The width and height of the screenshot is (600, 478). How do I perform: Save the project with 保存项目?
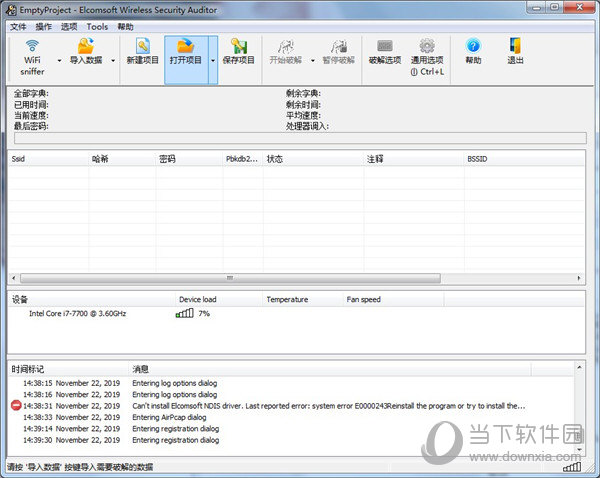238,52
